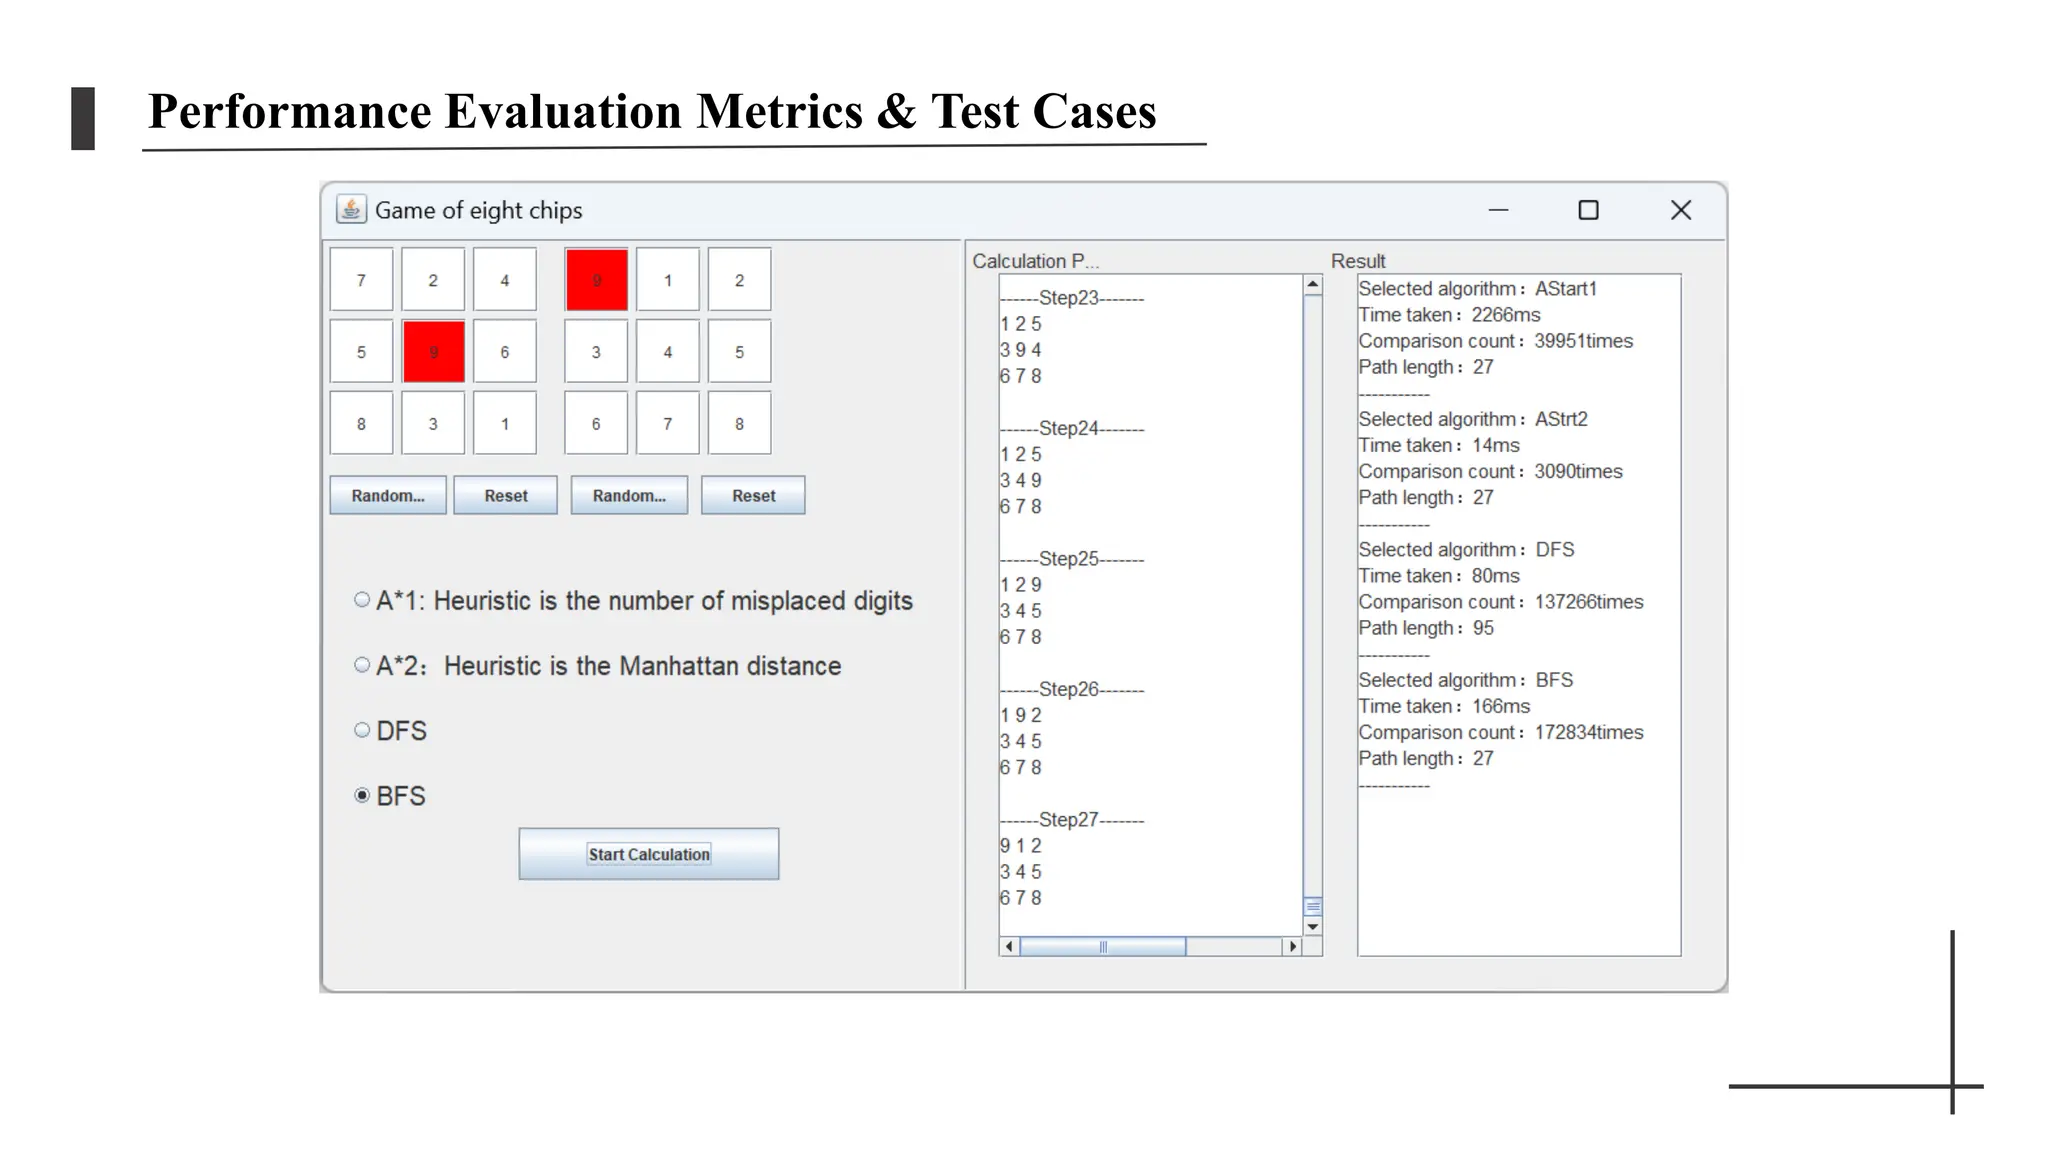The height and width of the screenshot is (1152, 2048).
Task: Click tile 8 in the left grid
Action: tap(361, 424)
